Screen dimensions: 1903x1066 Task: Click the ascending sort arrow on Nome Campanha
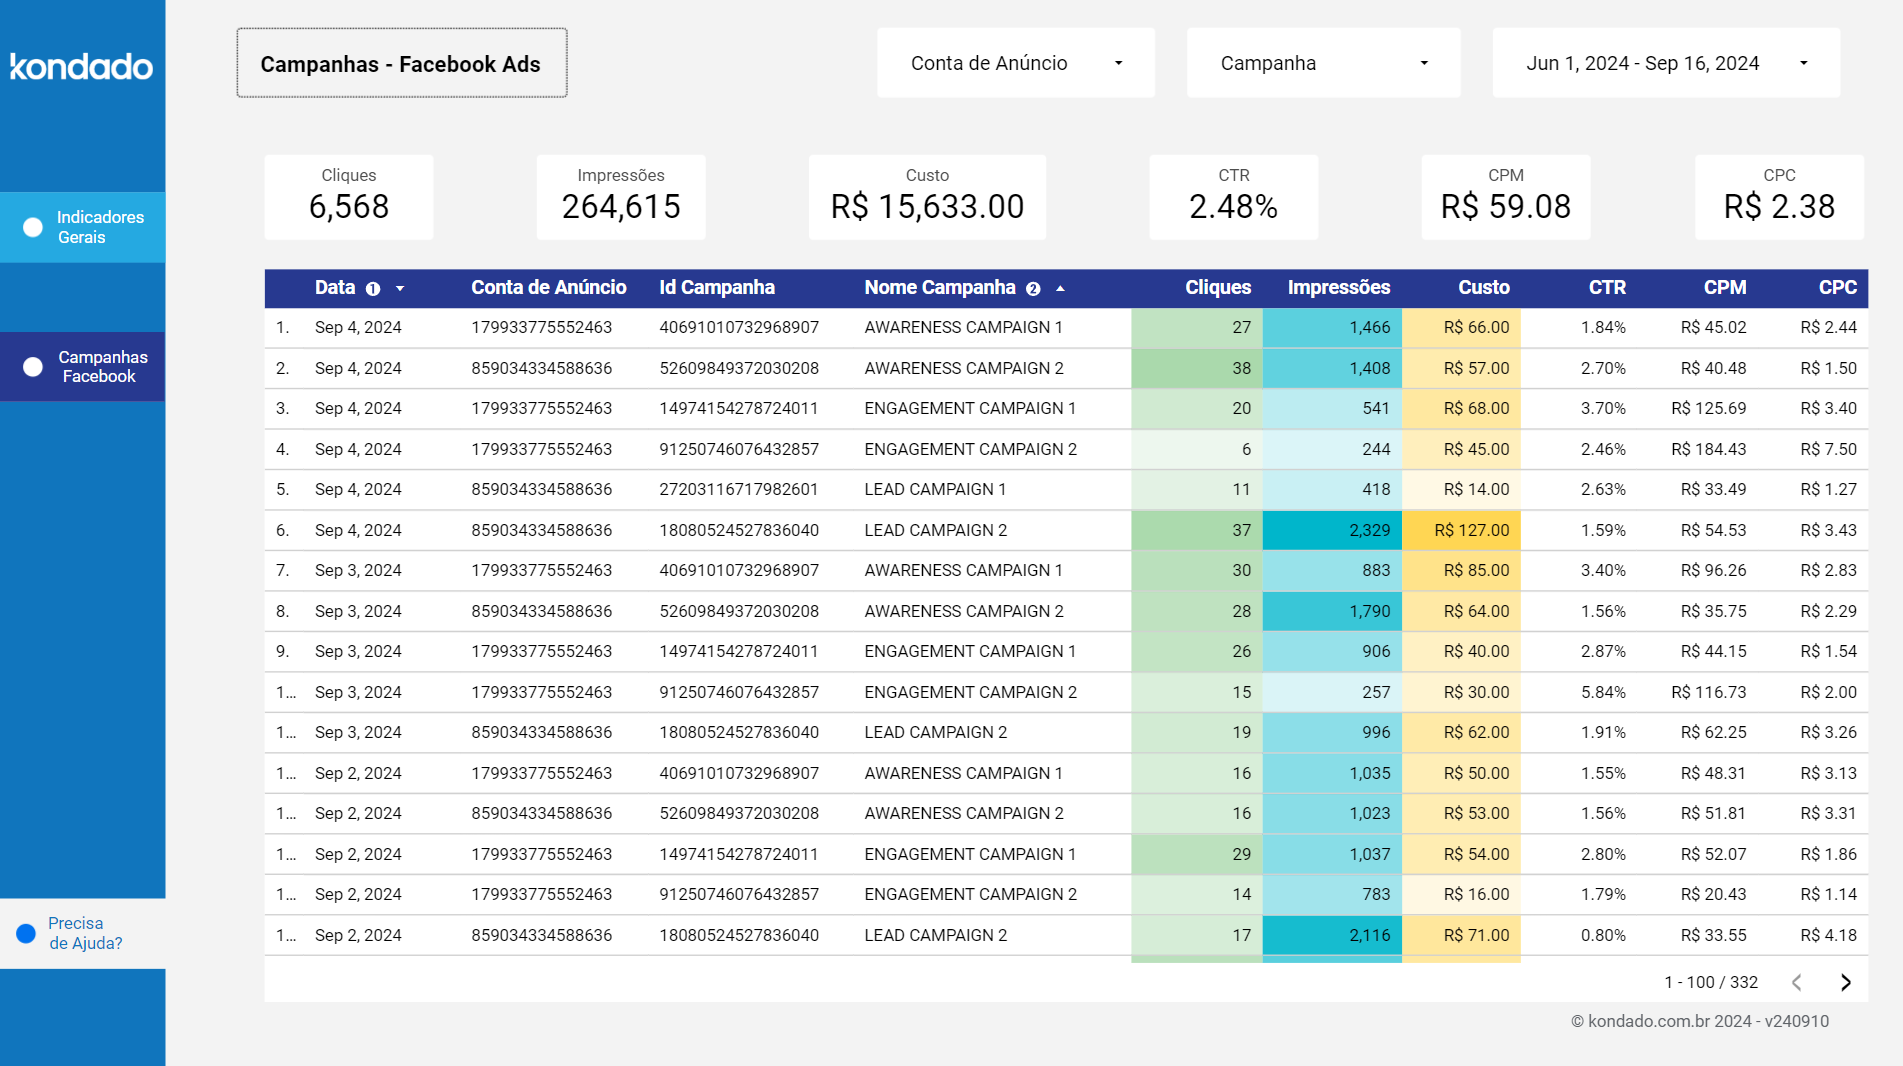click(x=1060, y=288)
